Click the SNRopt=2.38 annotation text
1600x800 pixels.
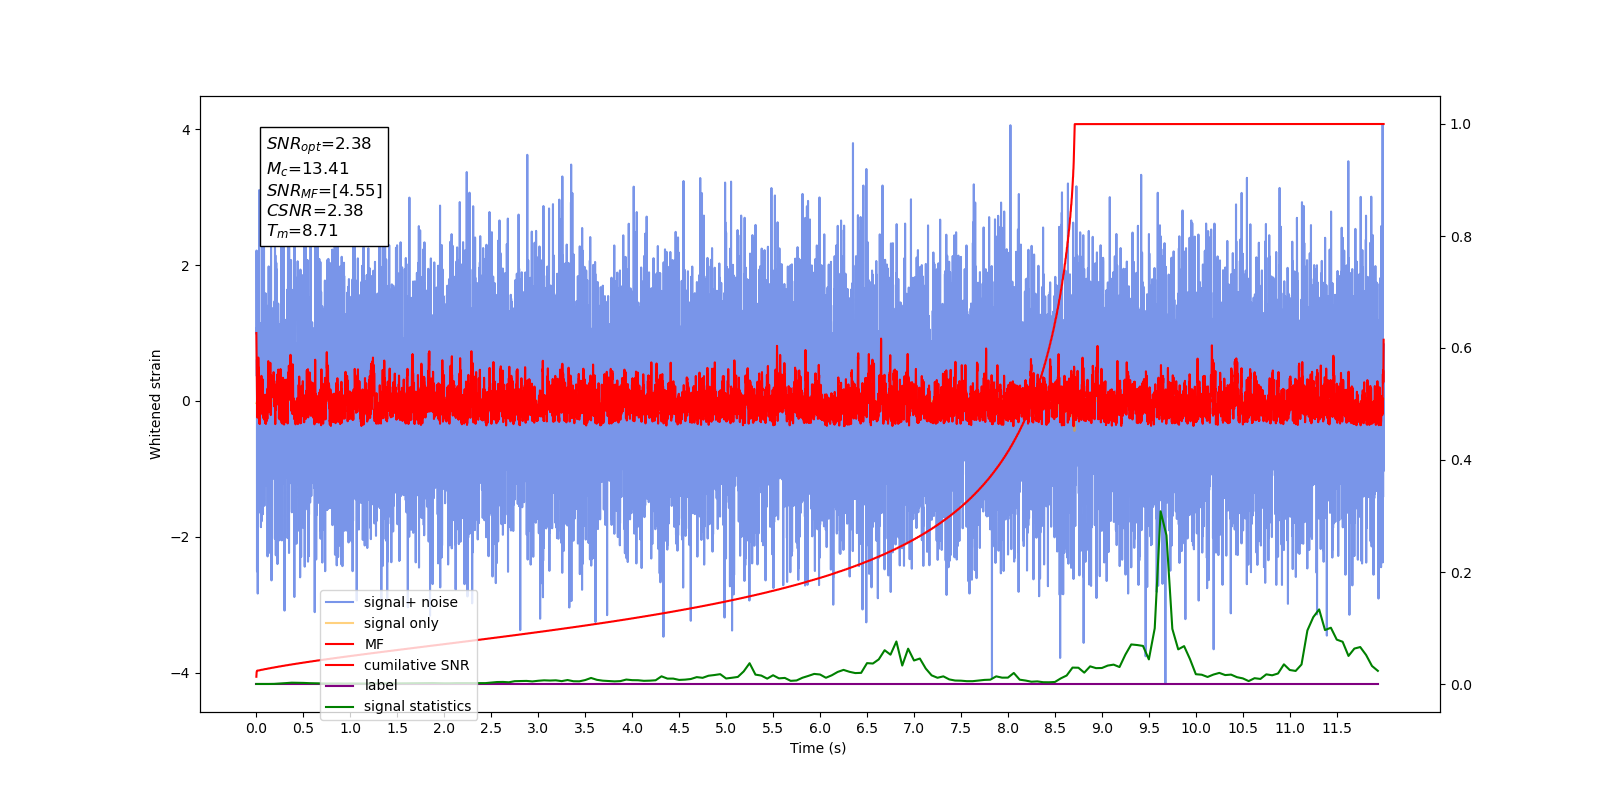click(319, 144)
